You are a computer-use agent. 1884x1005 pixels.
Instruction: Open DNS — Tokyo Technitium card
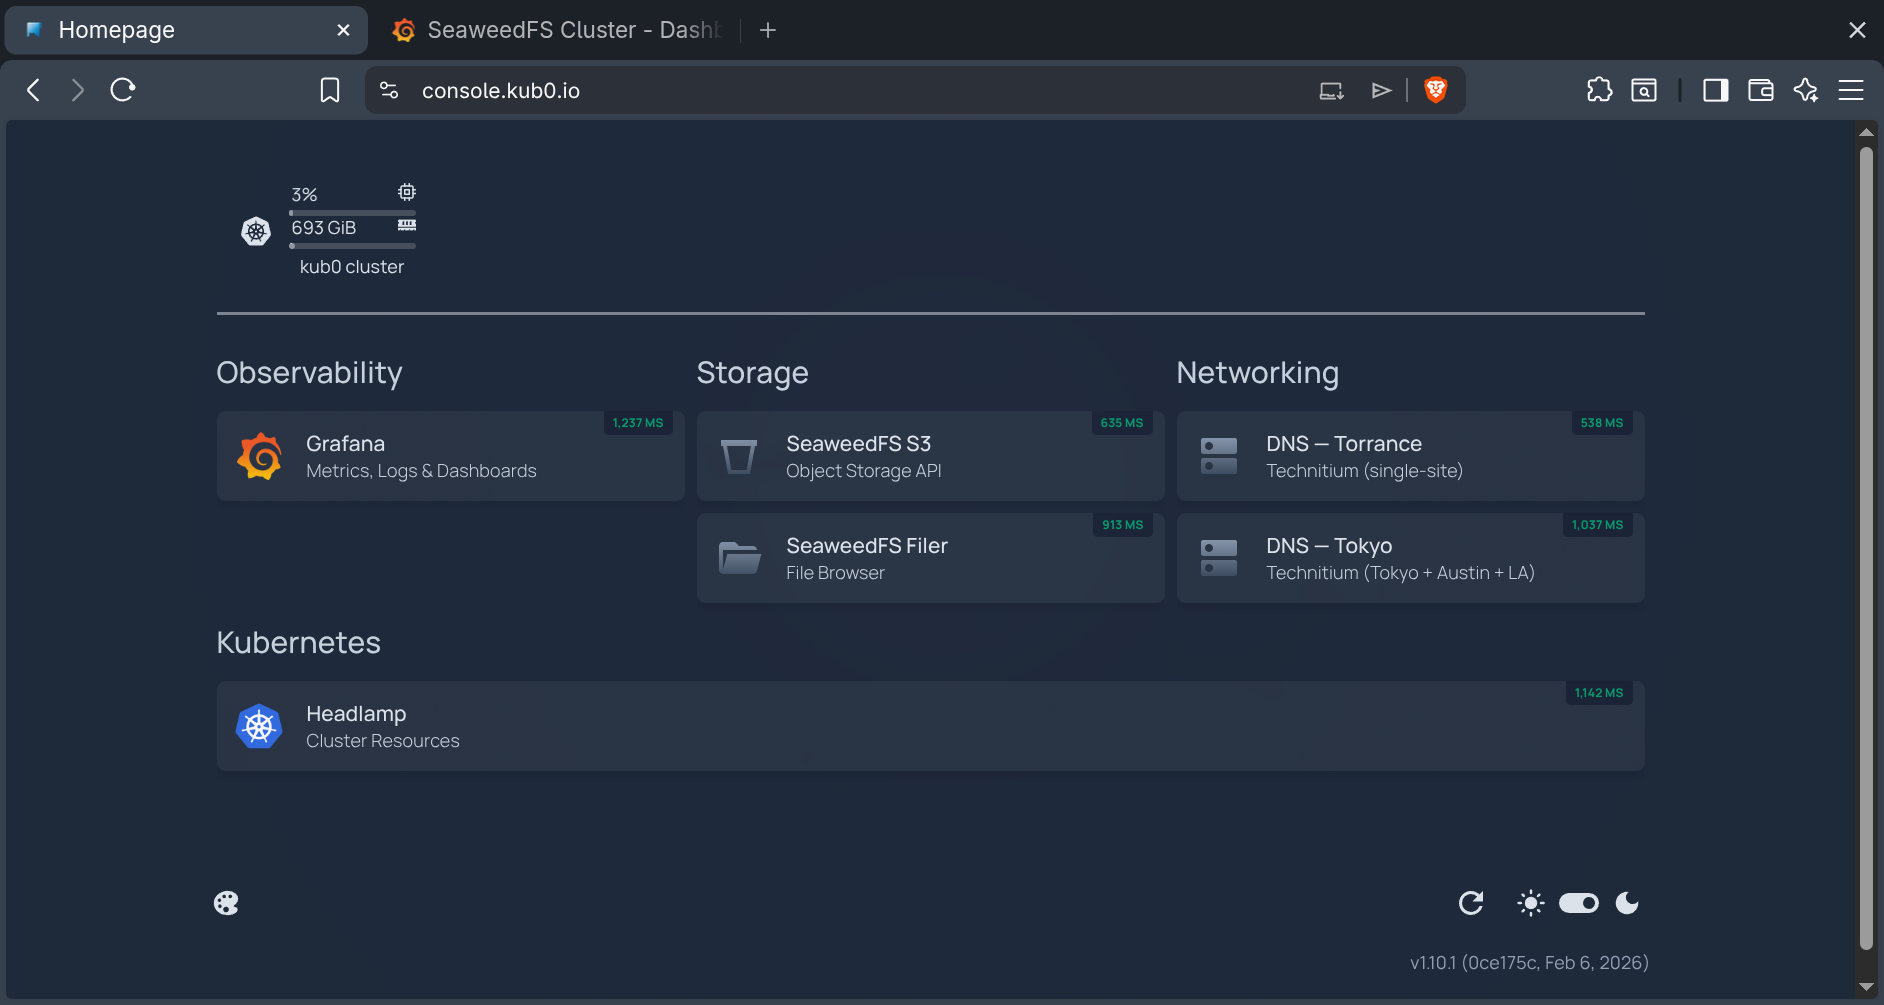point(1410,558)
